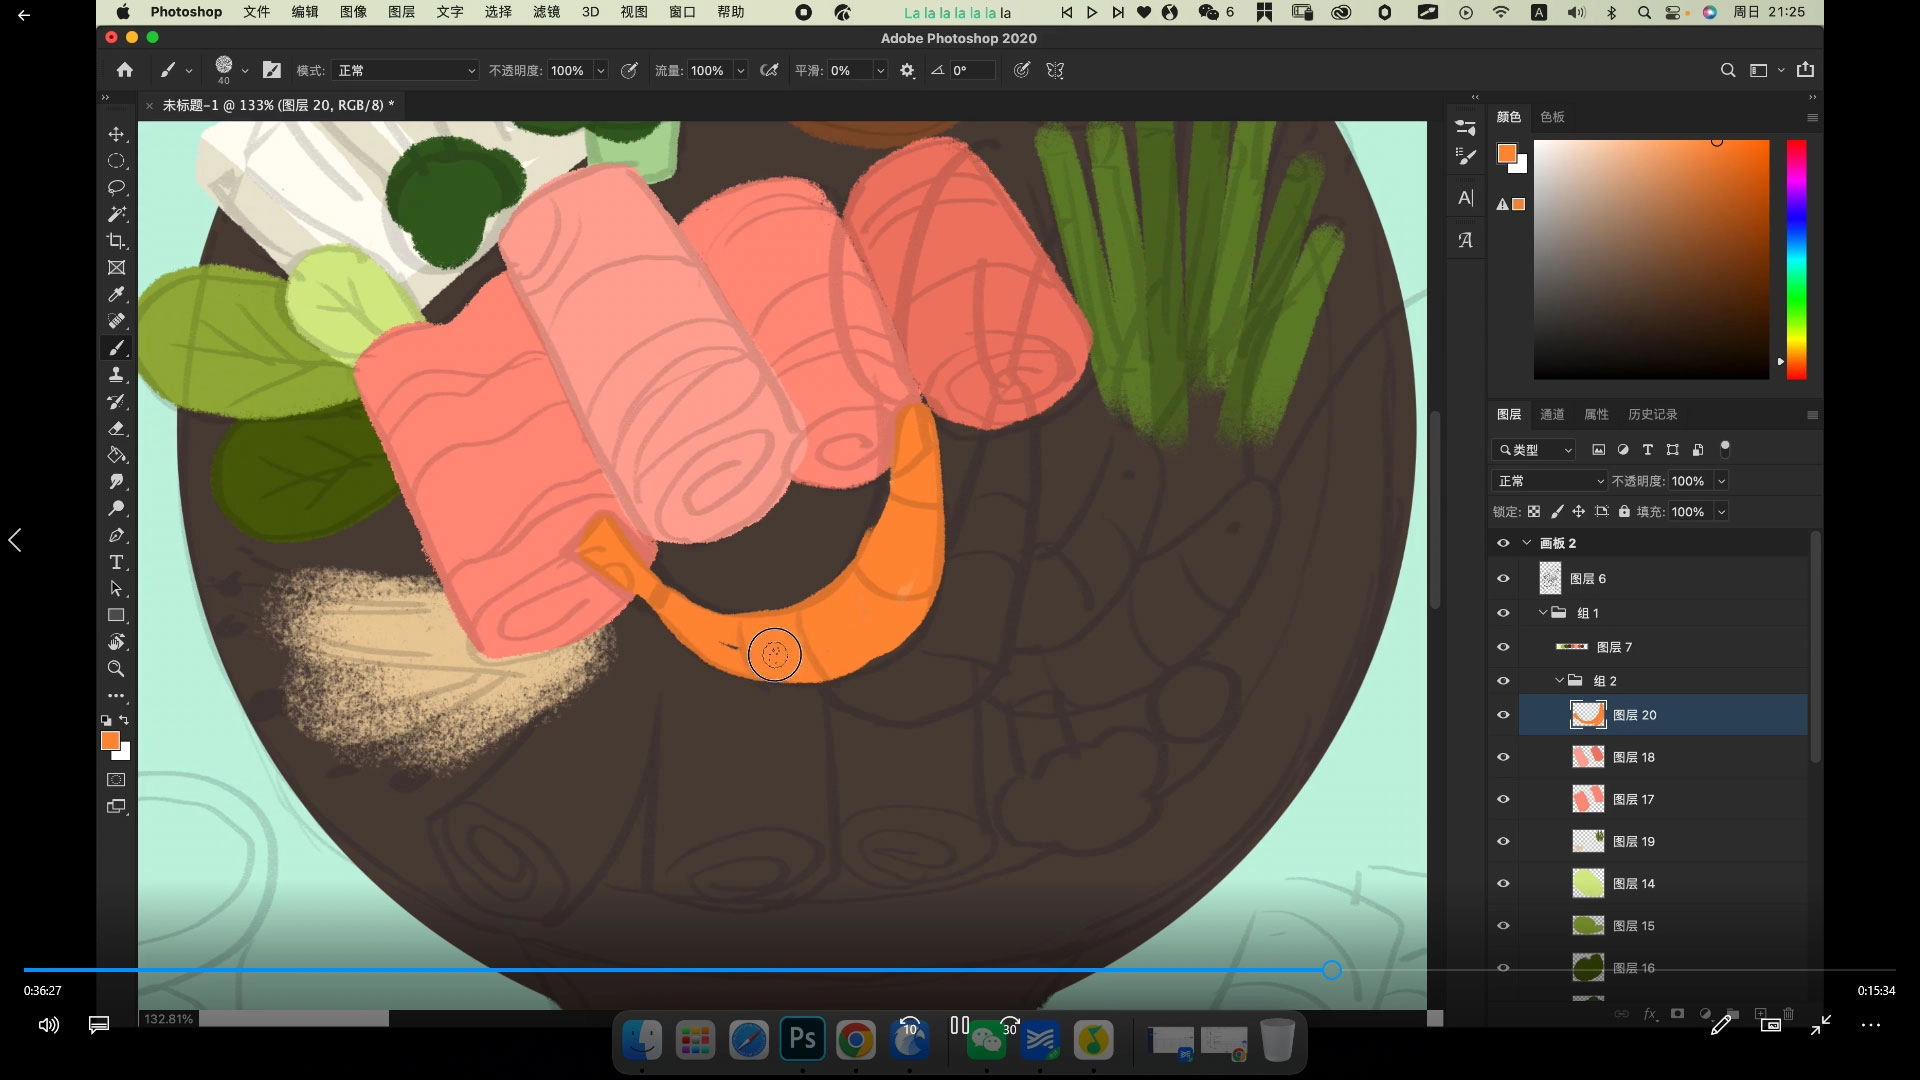Select the Crop tool

(116, 241)
